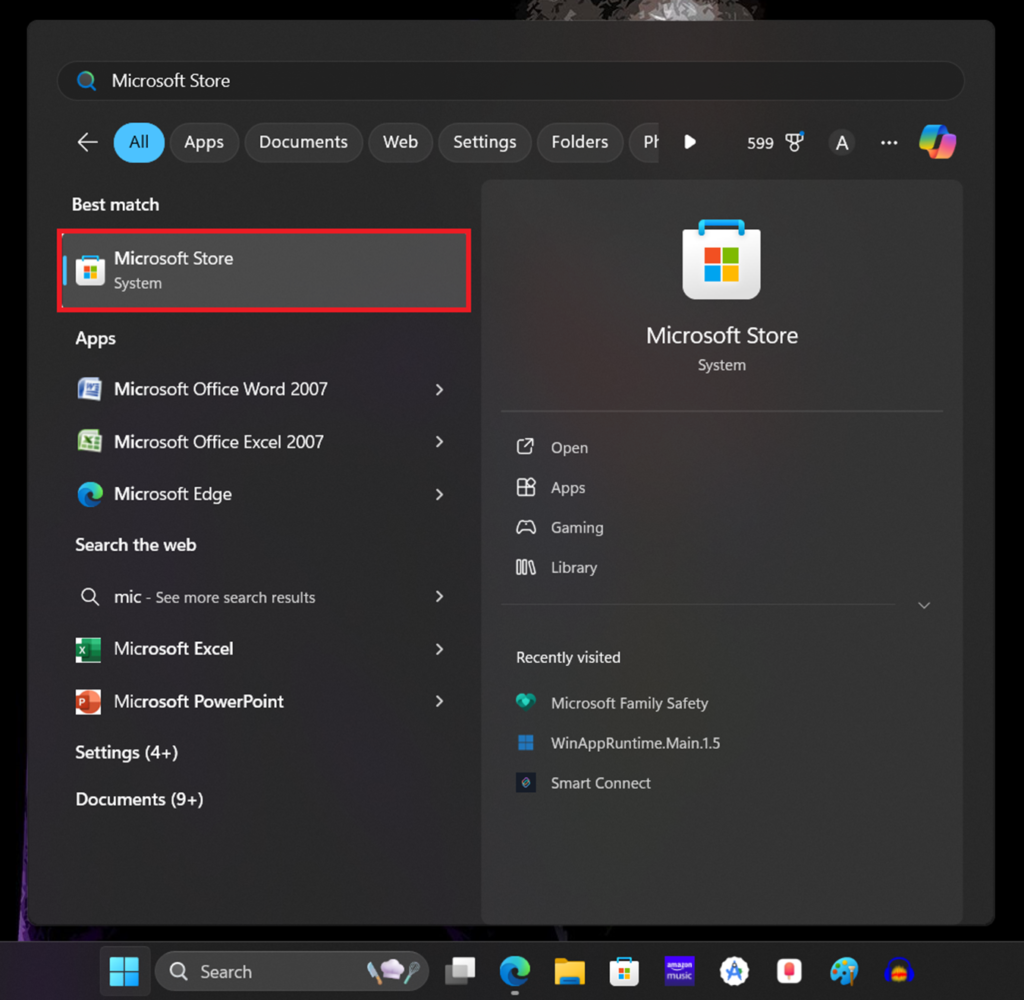
Task: Click the Gaming controller icon
Action: coord(526,527)
